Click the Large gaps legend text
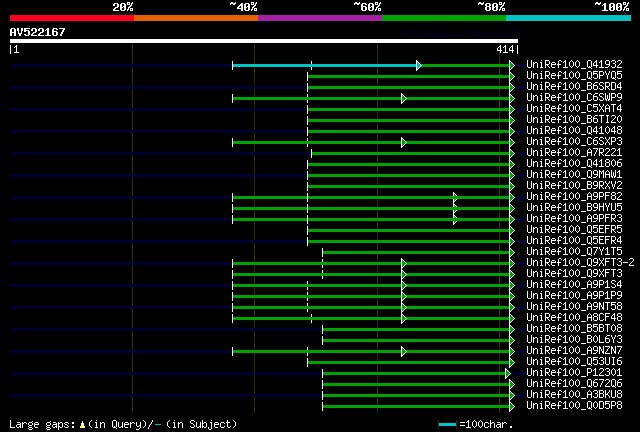The height and width of the screenshot is (432, 640). (123, 425)
